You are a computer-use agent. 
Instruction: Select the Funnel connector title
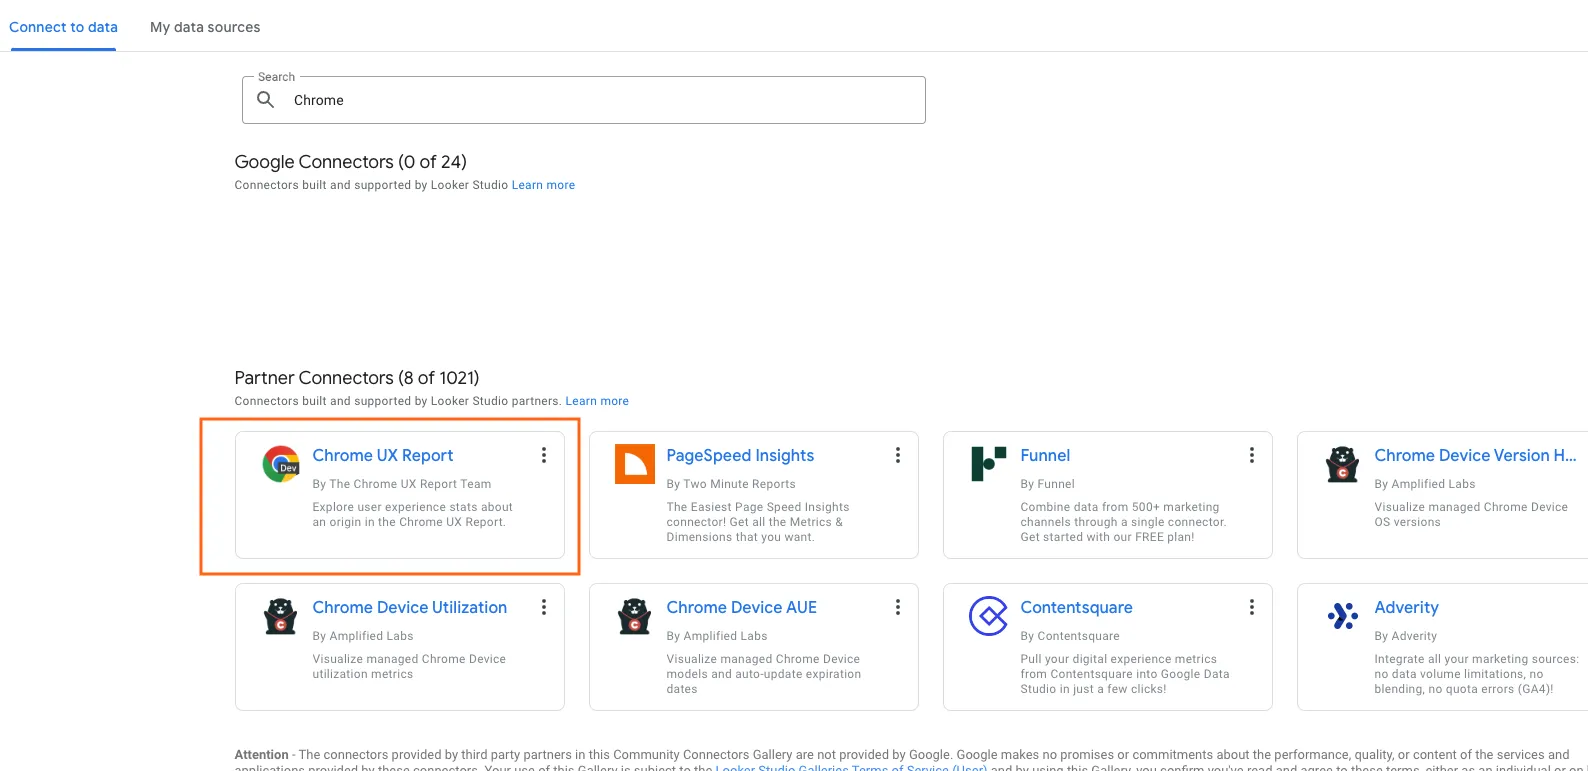pyautogui.click(x=1045, y=455)
